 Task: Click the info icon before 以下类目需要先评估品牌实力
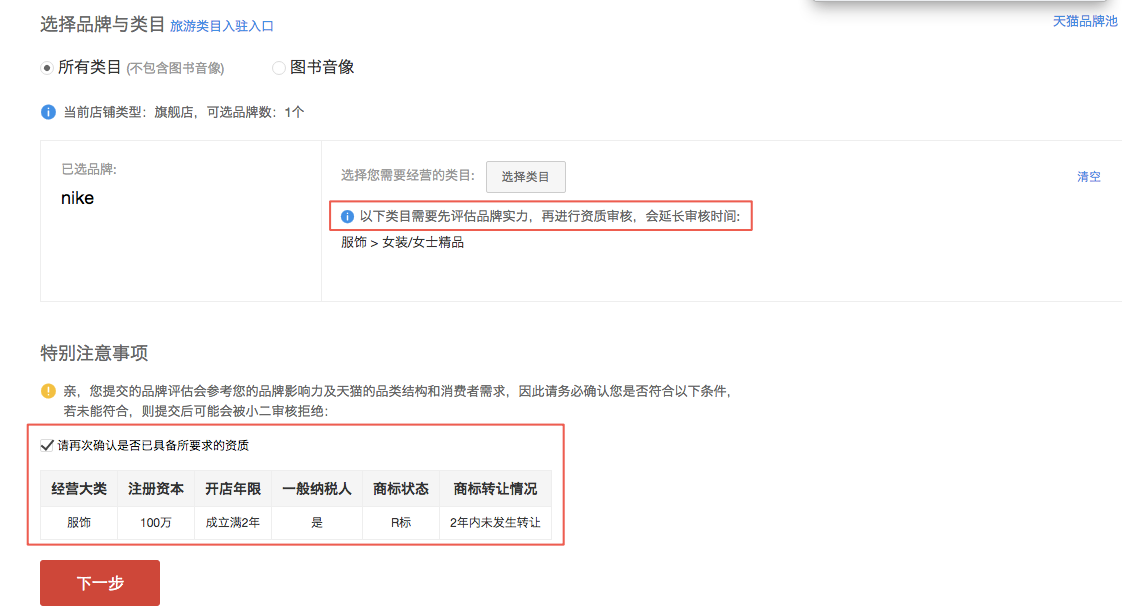[348, 216]
